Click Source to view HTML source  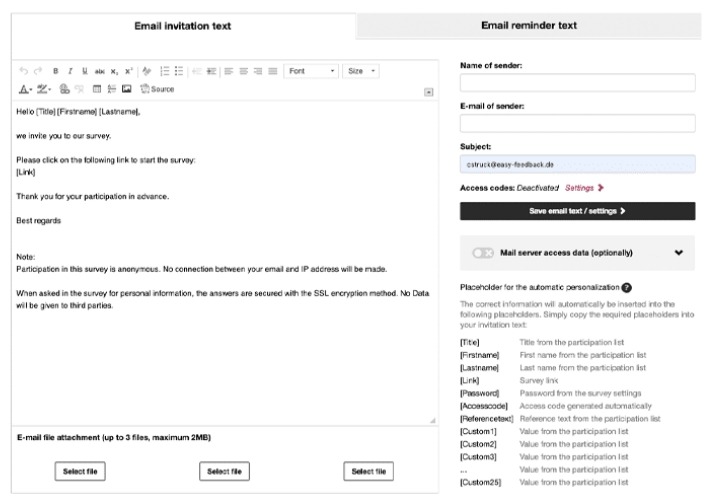pos(158,89)
